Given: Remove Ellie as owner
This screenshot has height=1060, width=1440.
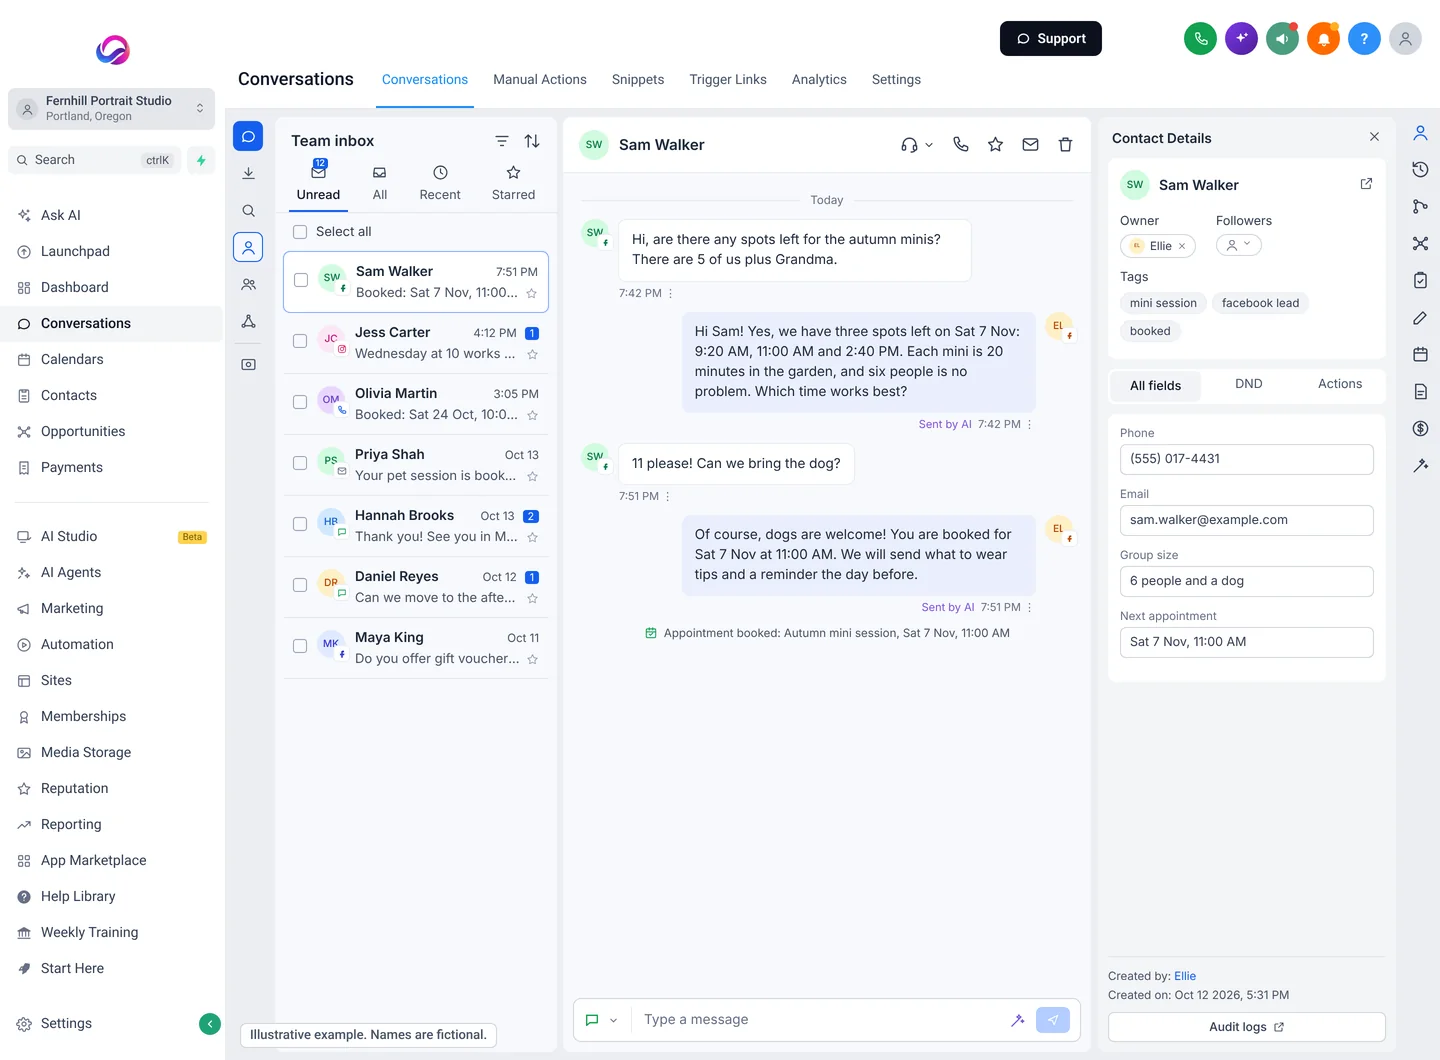Looking at the screenshot, I should [x=1182, y=246].
